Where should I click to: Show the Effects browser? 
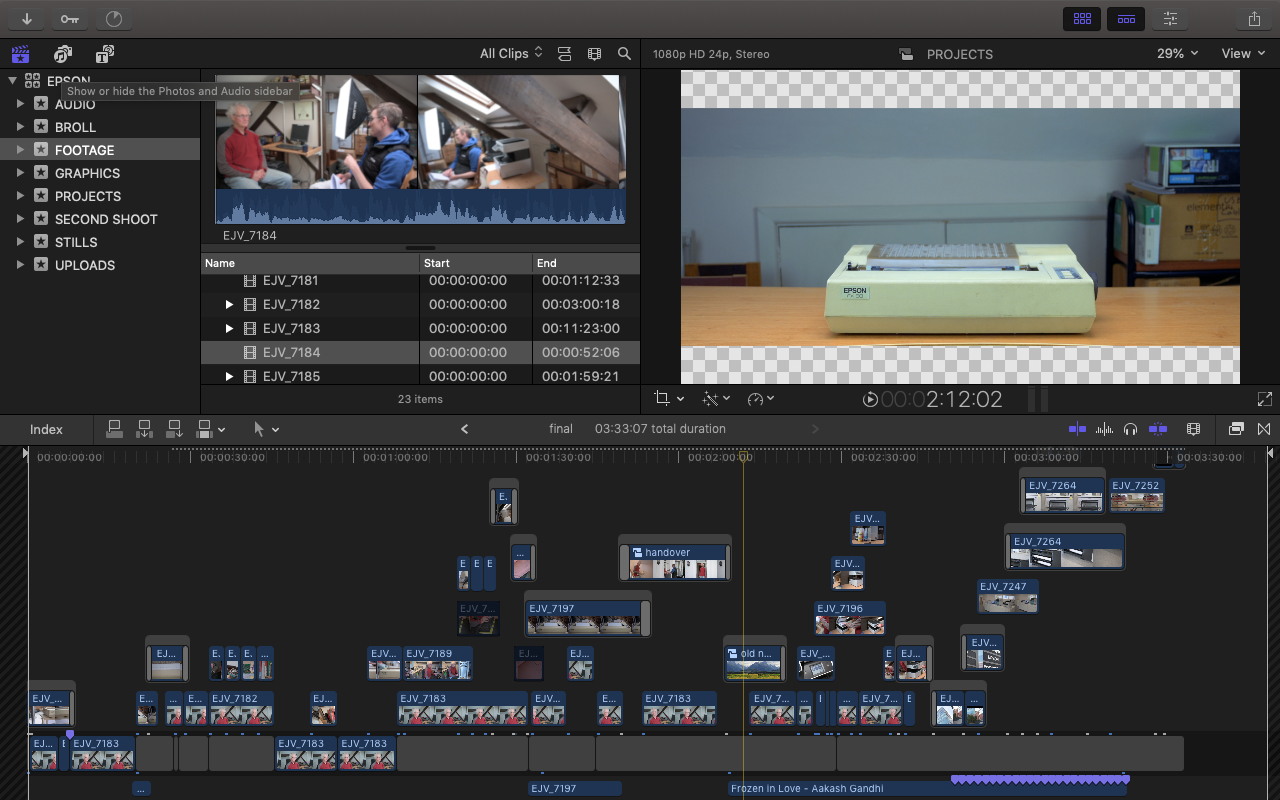pos(1236,429)
